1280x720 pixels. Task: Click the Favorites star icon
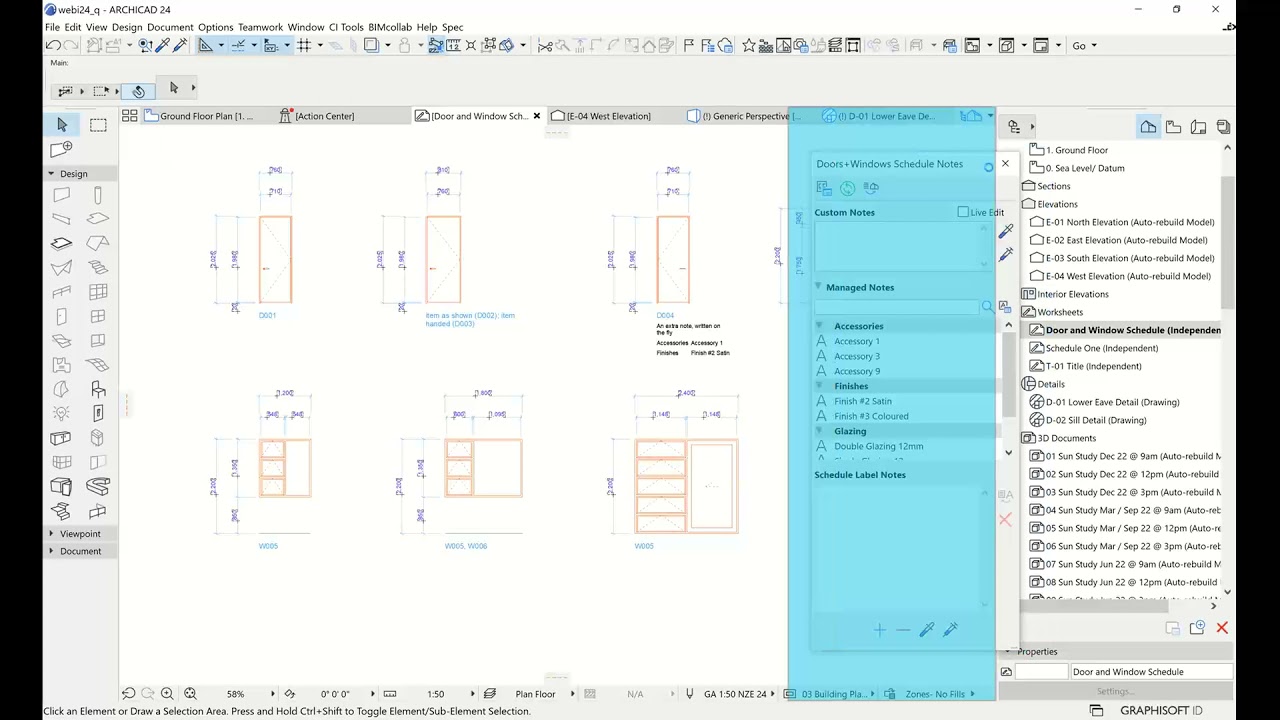[748, 45]
